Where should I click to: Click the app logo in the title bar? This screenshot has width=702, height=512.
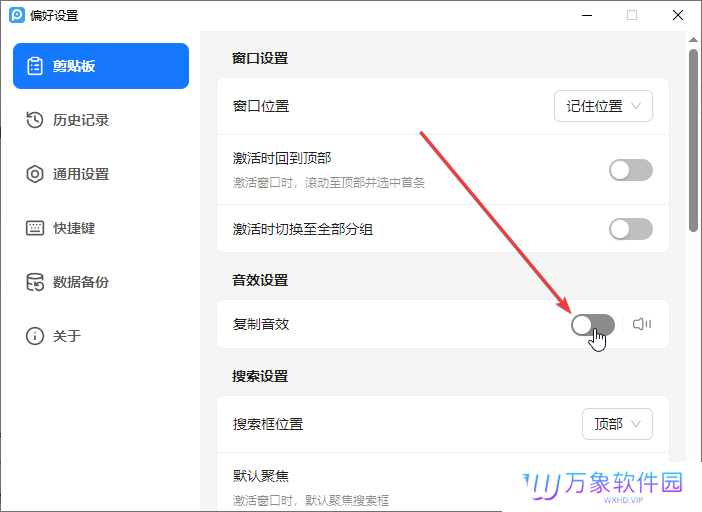coord(17,15)
